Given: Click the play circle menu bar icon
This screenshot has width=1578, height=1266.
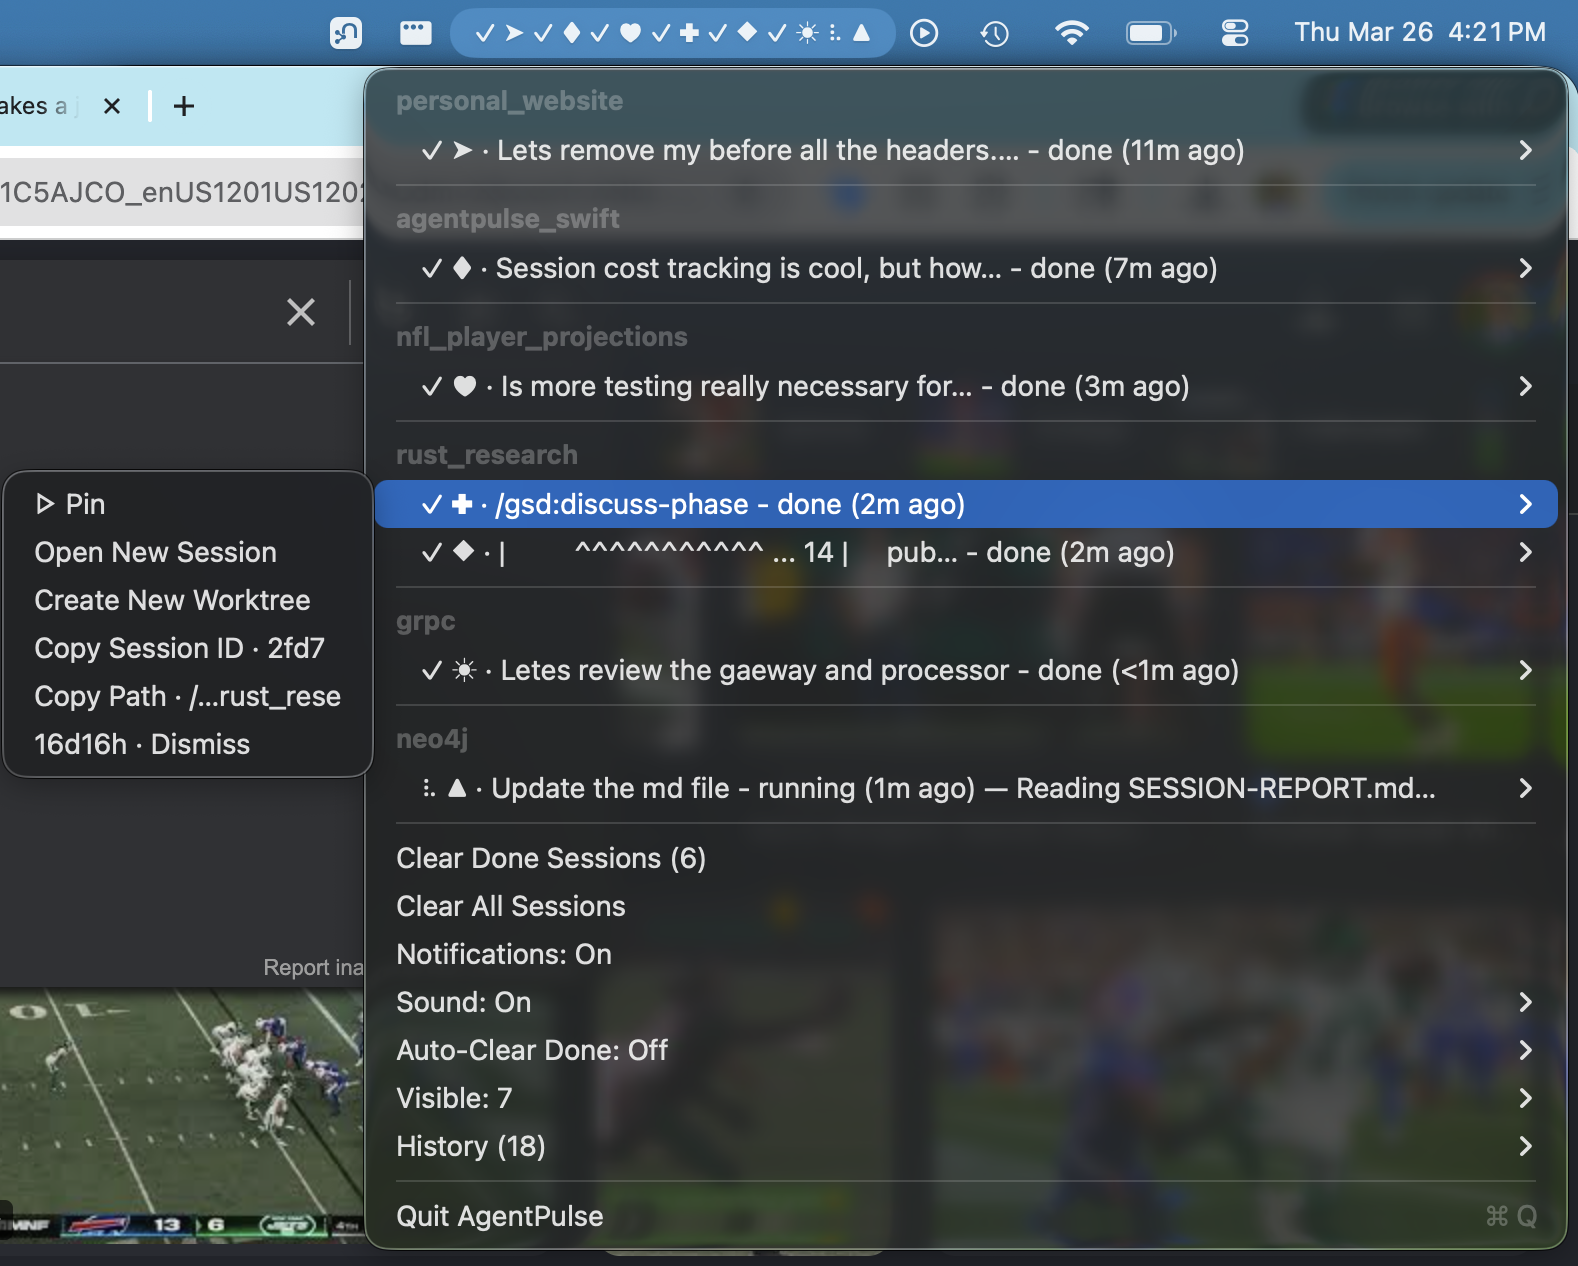Looking at the screenshot, I should click(924, 33).
